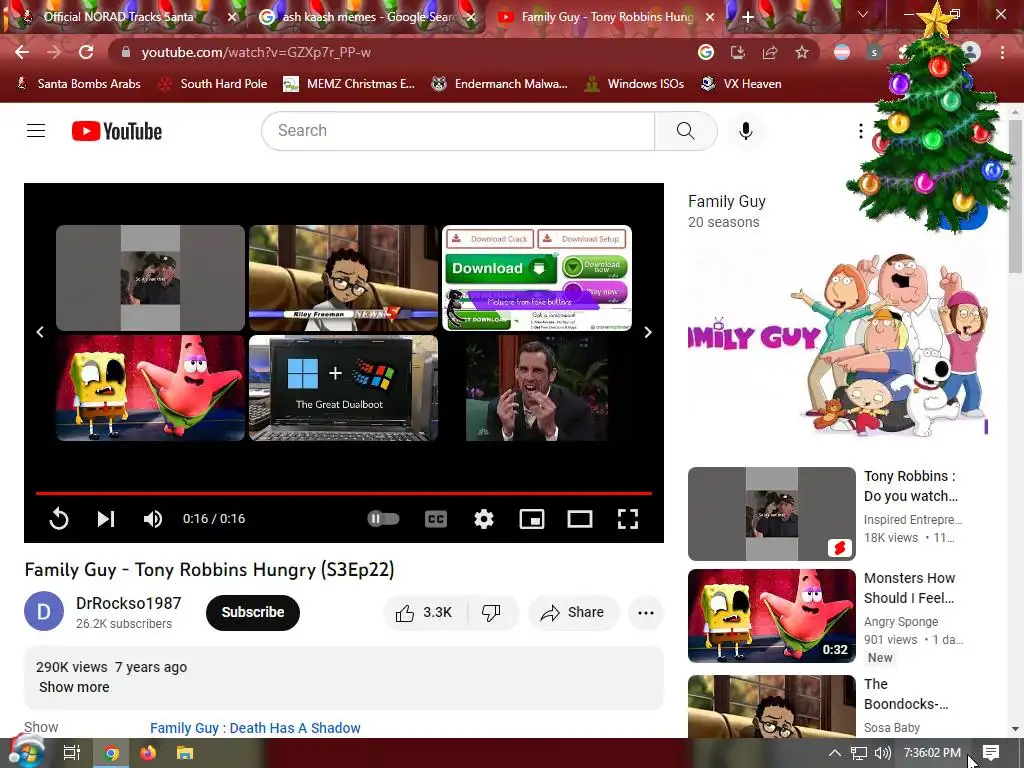The width and height of the screenshot is (1024, 768).
Task: Launch Firefox from the taskbar
Action: pyautogui.click(x=148, y=753)
